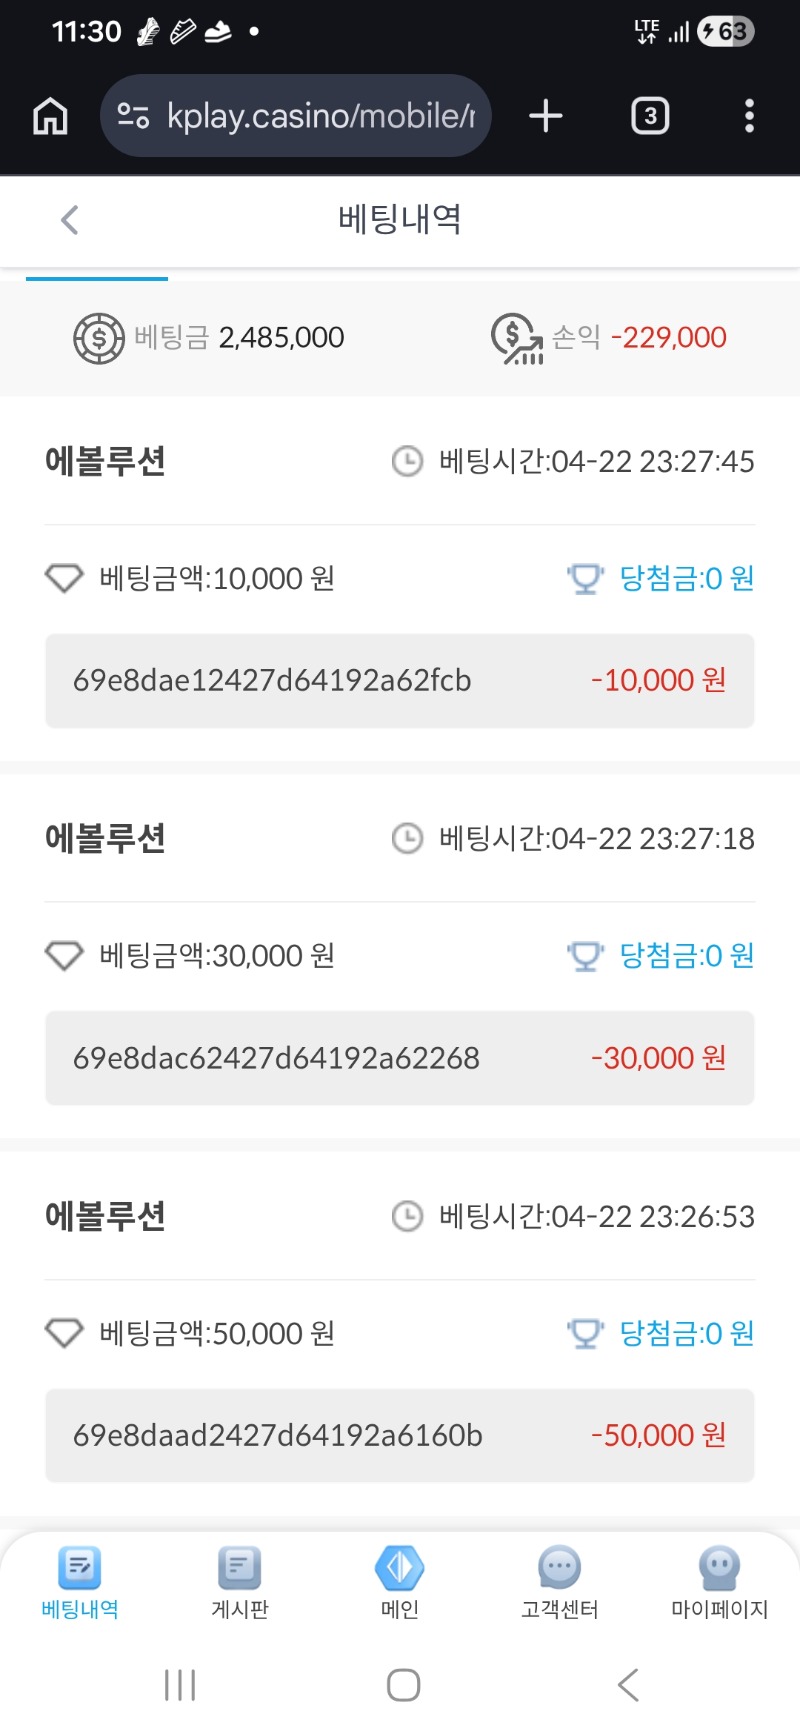Go back using the header chevron

click(69, 220)
